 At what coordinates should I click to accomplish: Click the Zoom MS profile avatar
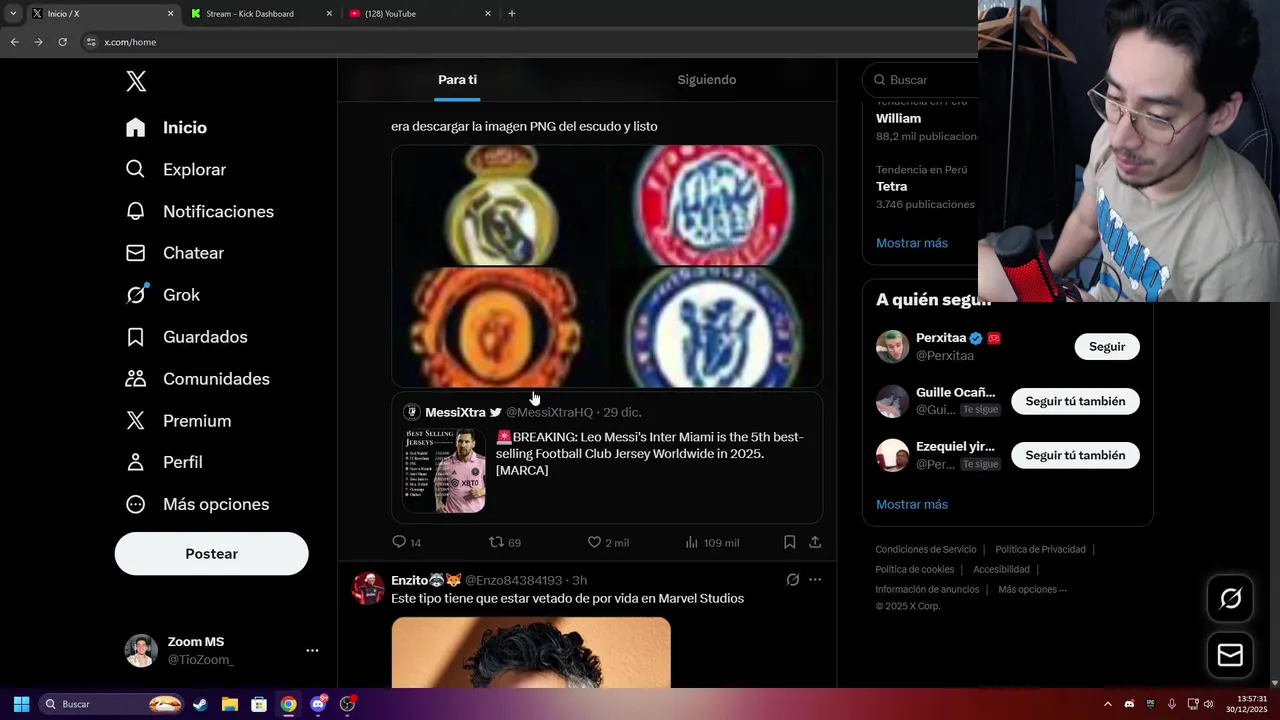click(x=141, y=650)
